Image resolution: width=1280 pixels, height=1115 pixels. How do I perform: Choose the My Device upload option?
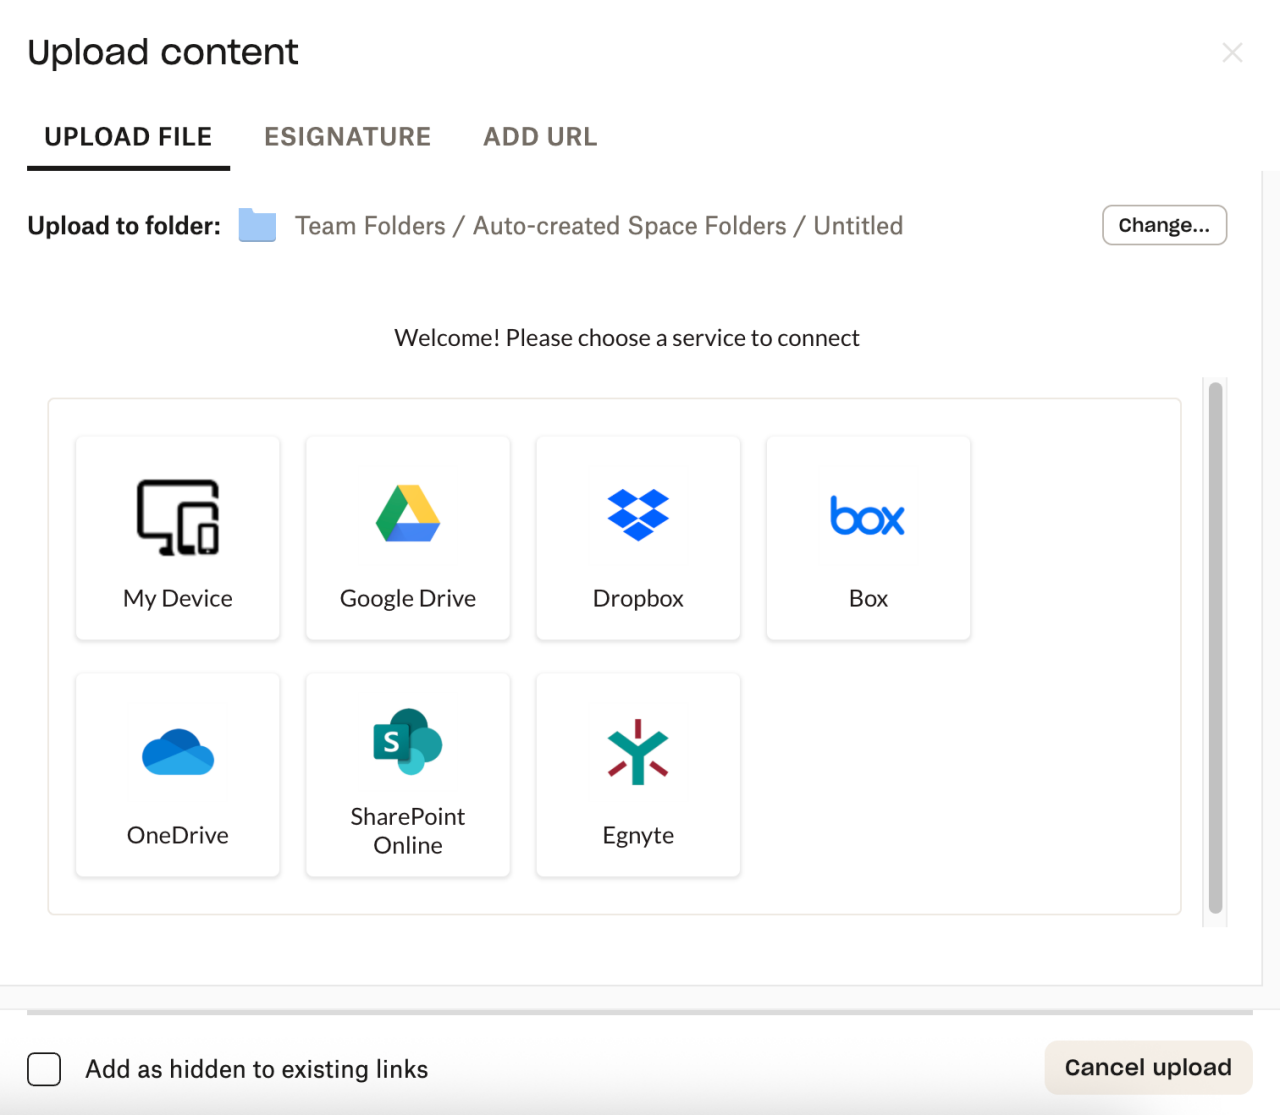click(x=178, y=538)
